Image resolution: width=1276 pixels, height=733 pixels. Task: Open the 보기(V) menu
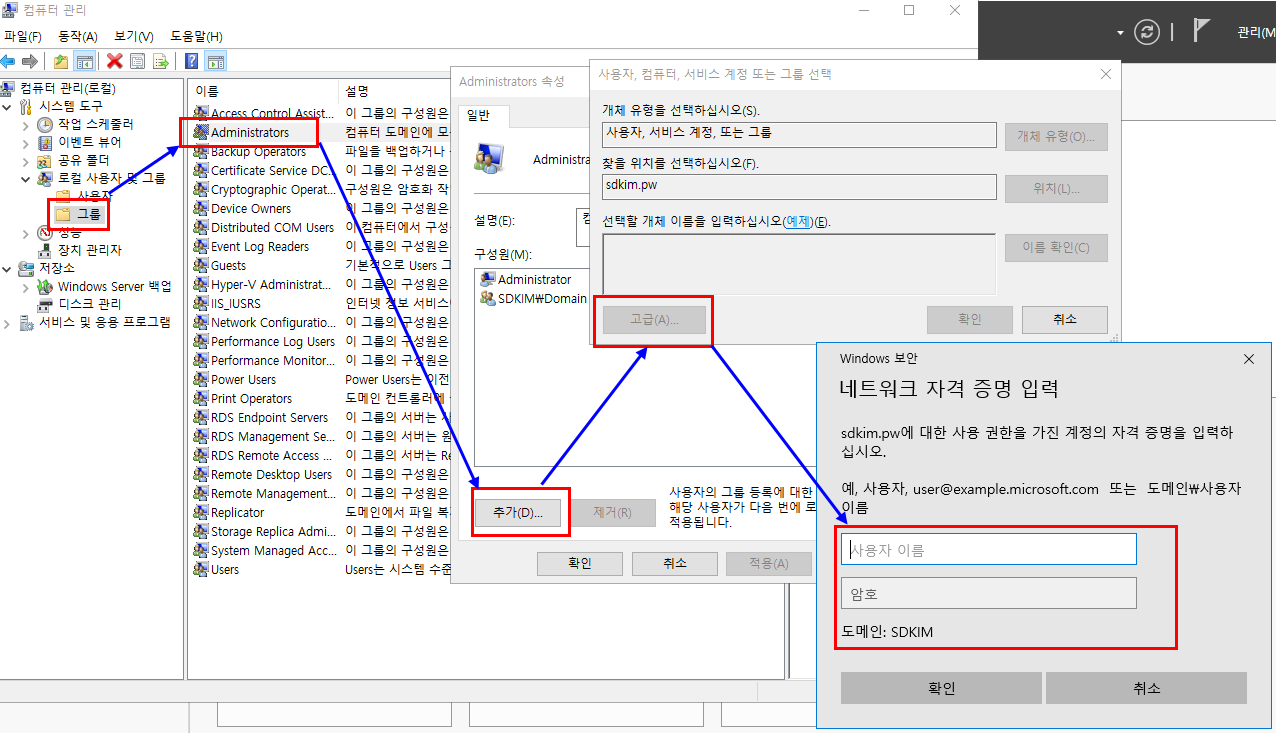134,37
